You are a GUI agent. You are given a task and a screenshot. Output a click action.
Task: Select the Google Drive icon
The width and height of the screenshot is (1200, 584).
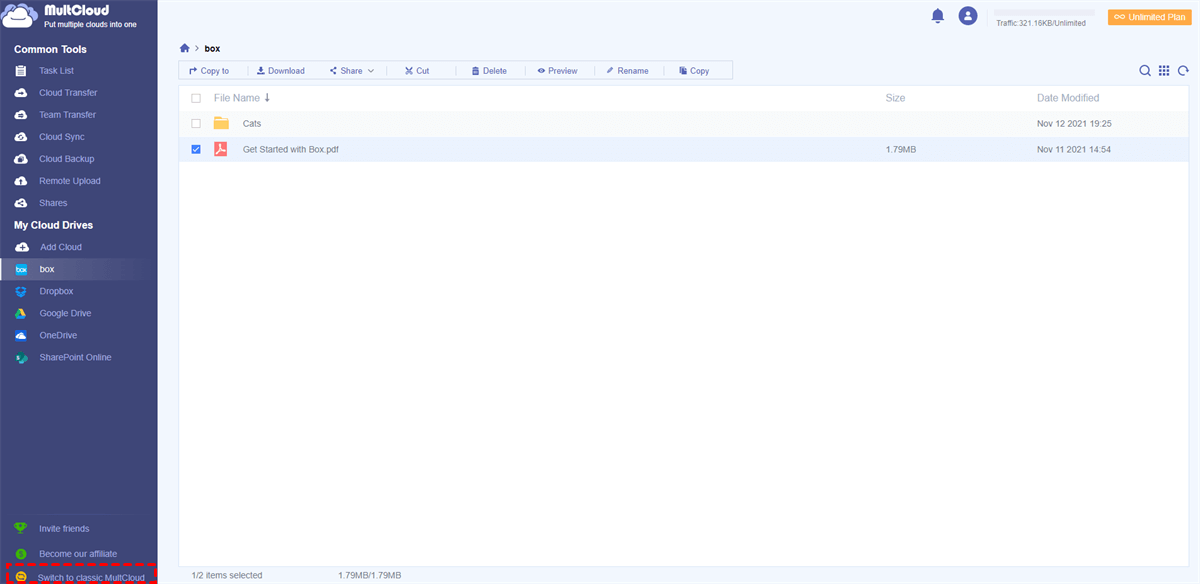[x=21, y=313]
